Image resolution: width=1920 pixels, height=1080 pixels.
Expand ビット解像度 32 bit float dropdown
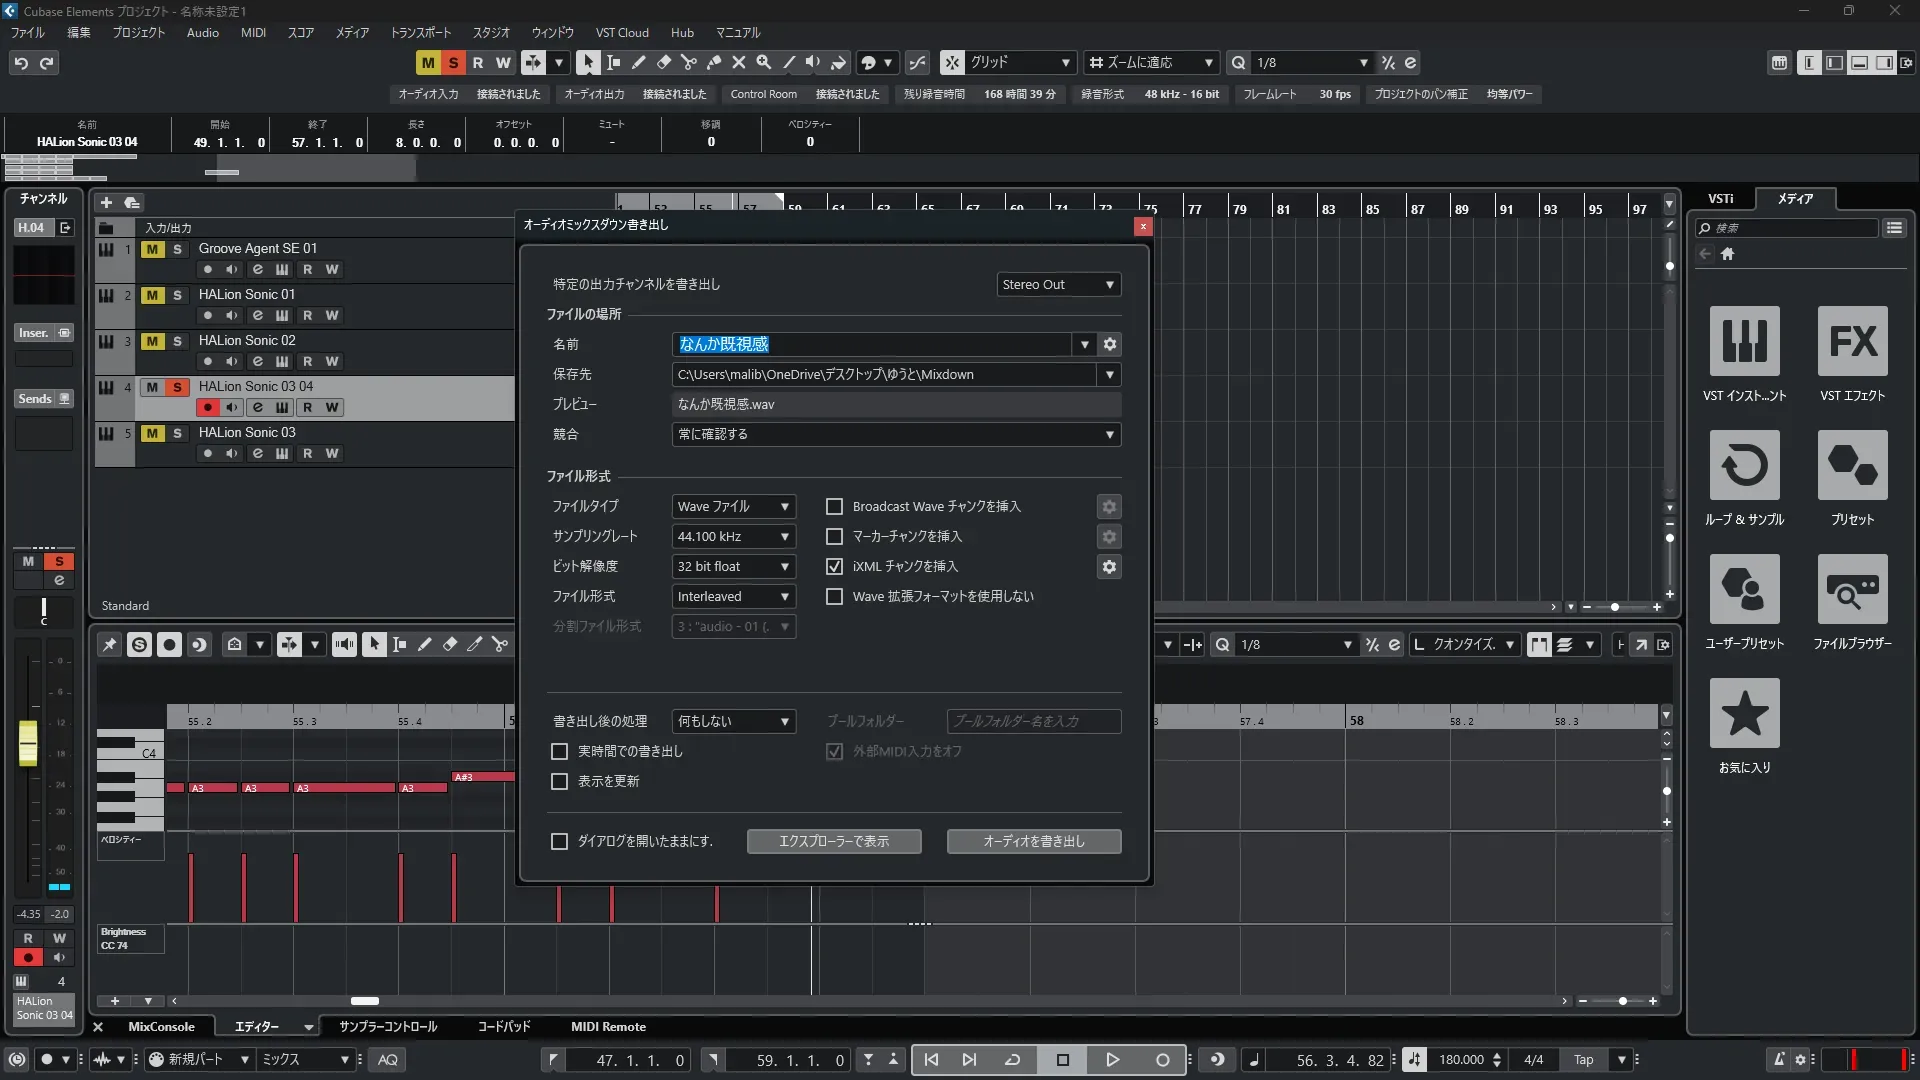click(x=733, y=567)
